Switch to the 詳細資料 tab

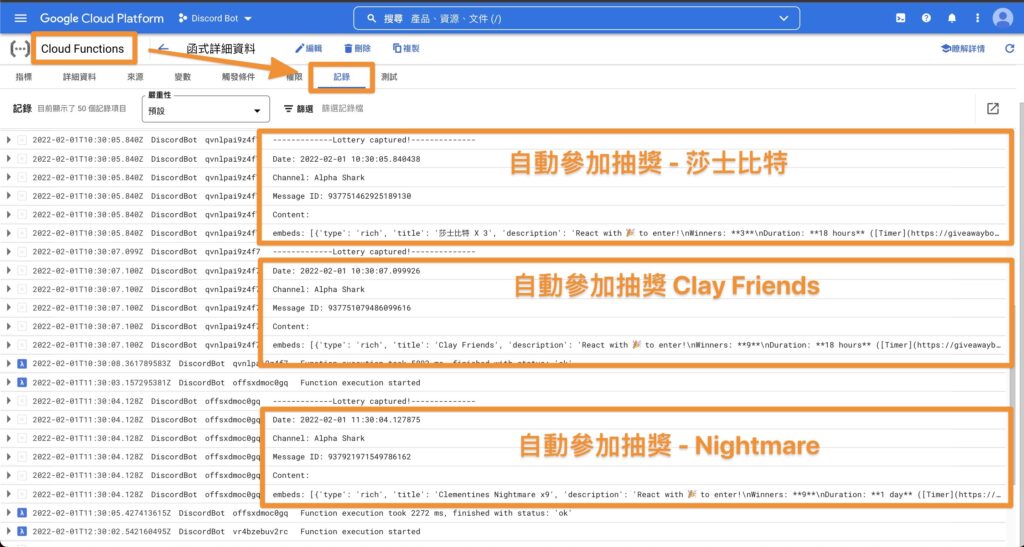[80, 77]
